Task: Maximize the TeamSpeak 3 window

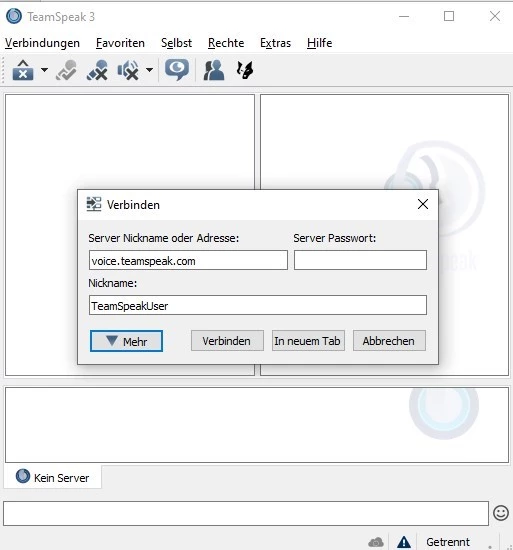Action: pos(449,16)
